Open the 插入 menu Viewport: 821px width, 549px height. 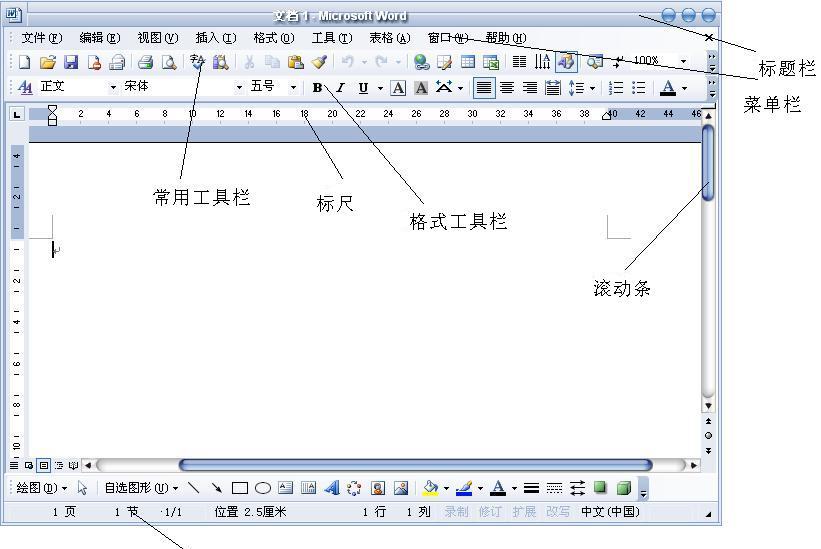[x=216, y=38]
